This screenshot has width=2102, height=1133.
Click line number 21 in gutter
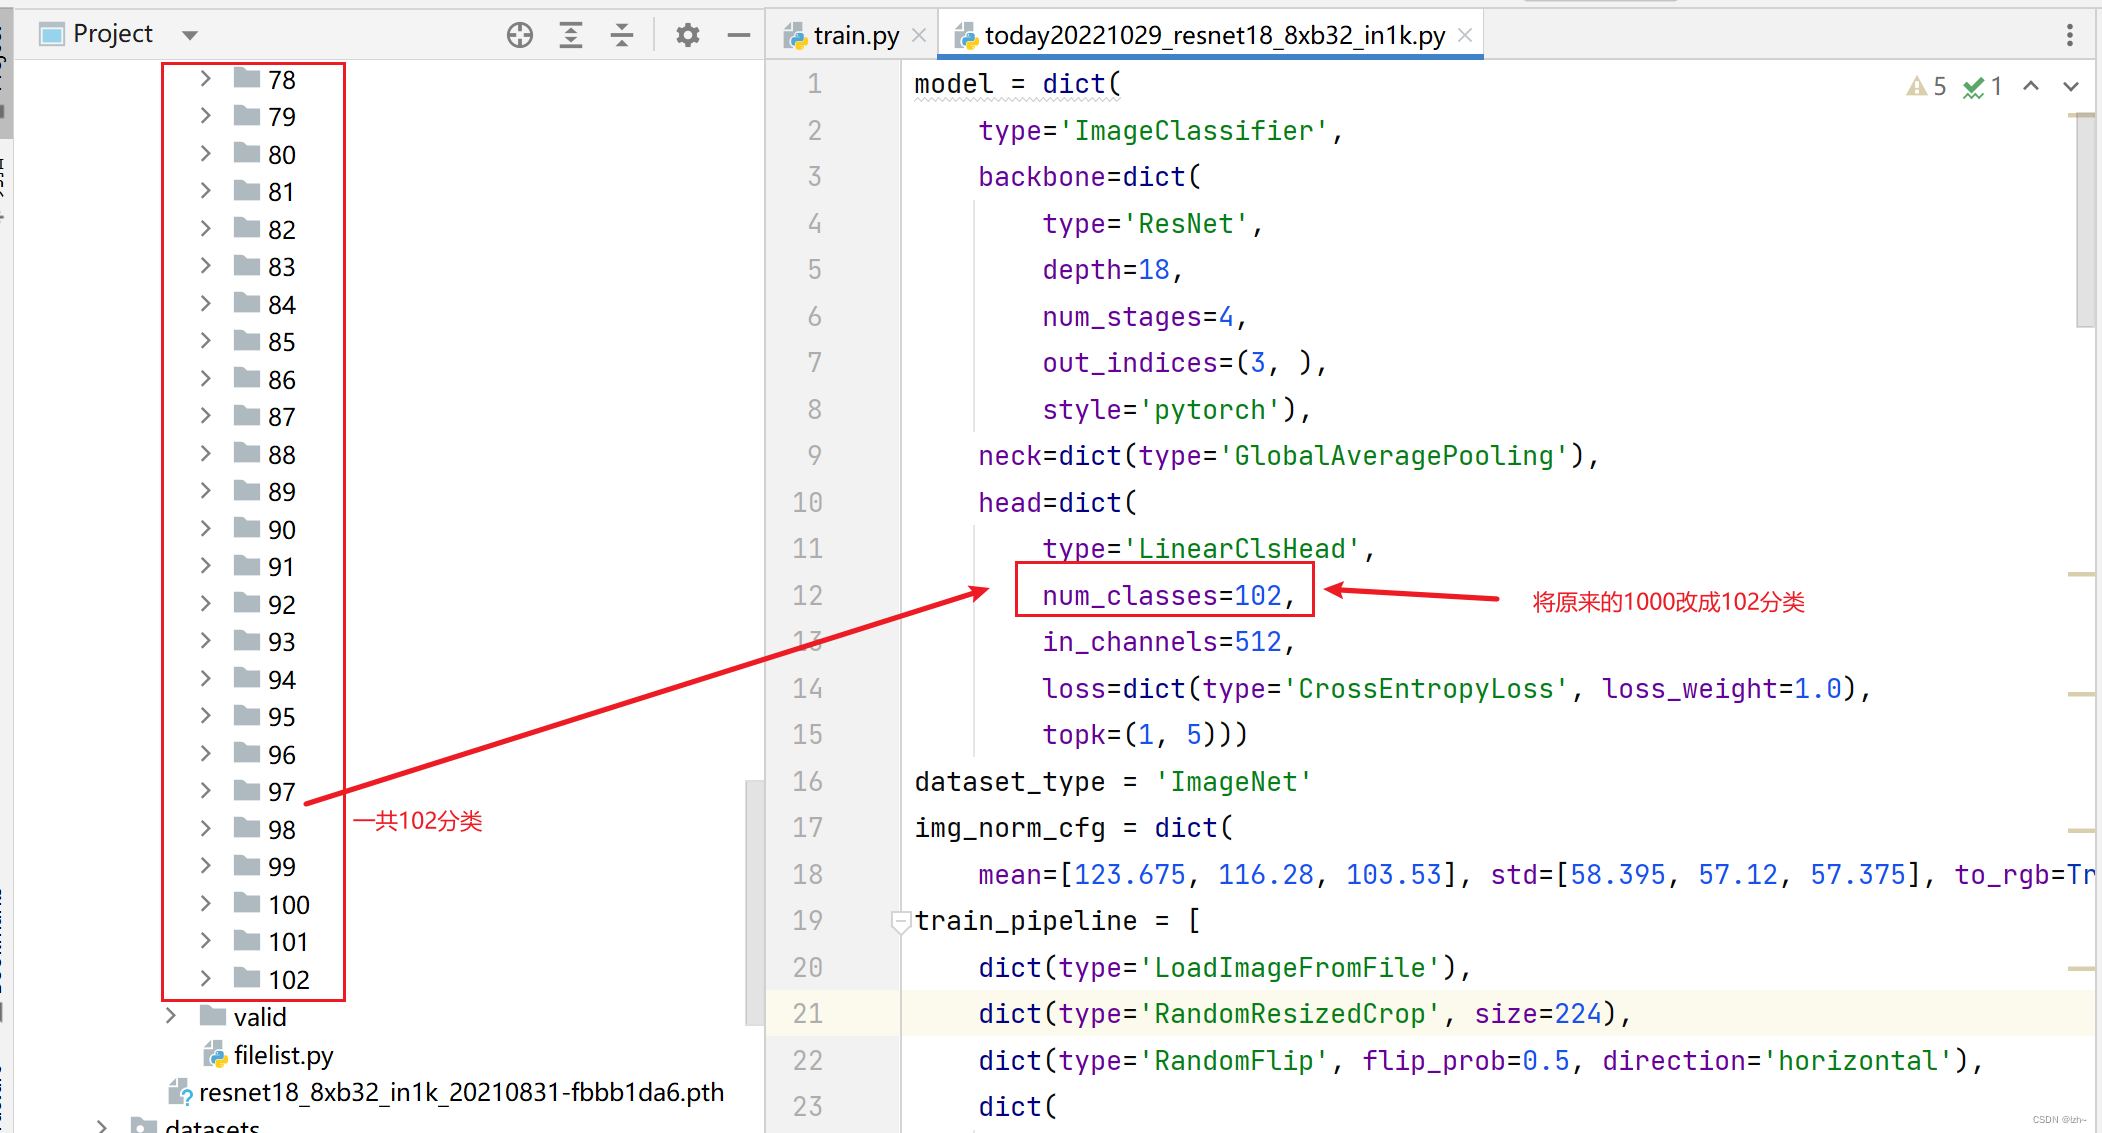click(808, 1013)
